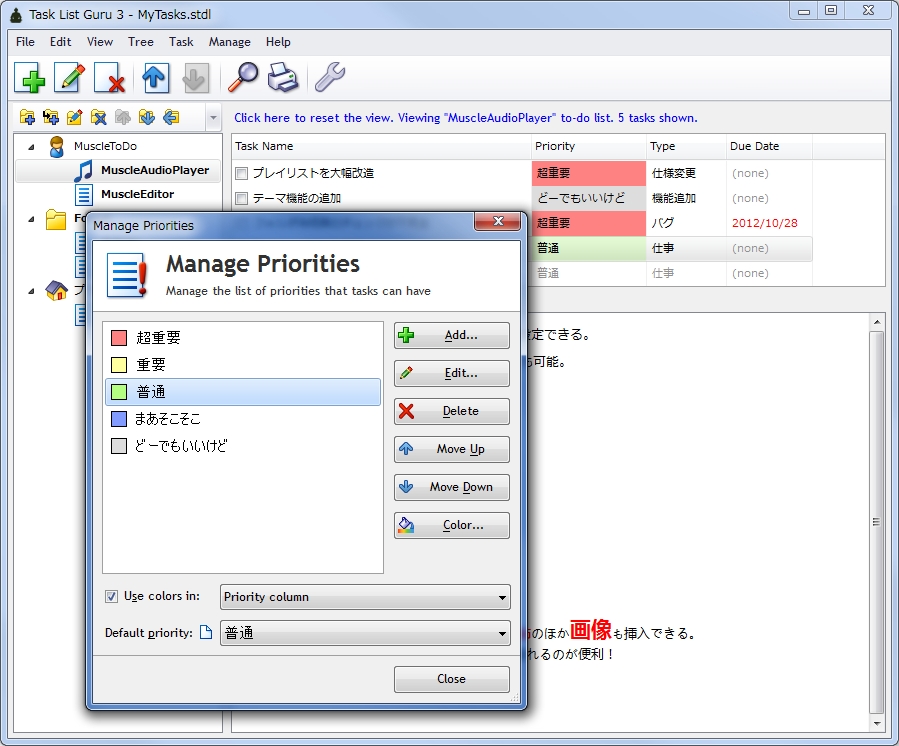Open the File menu

pyautogui.click(x=25, y=42)
